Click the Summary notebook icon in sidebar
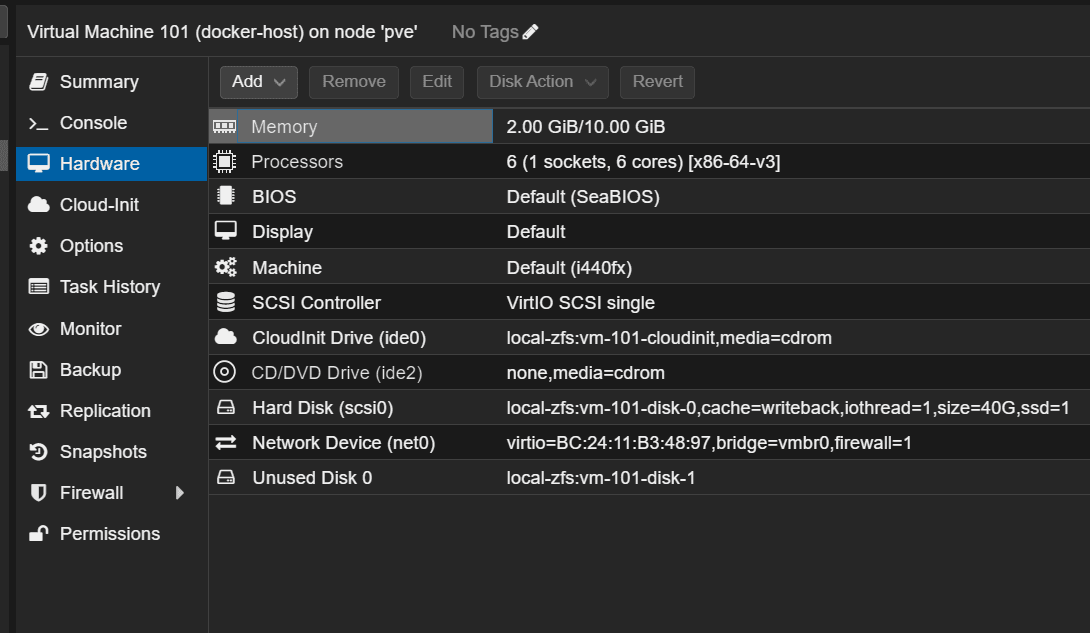This screenshot has width=1090, height=633. [x=38, y=82]
